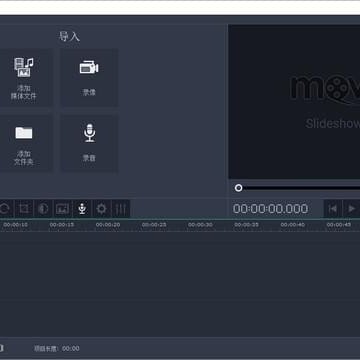Click the 00:00:15 mark on timeline ruler
Image resolution: width=360 pixels, height=360 pixels.
[62, 225]
